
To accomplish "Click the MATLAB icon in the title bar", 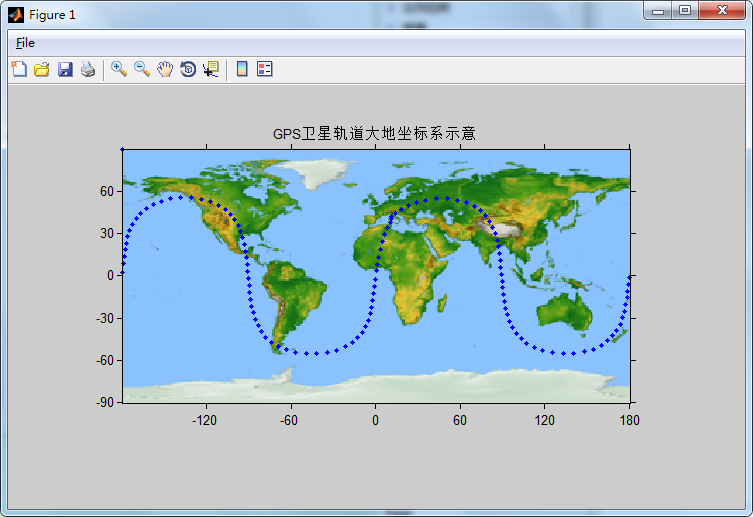I will click(15, 14).
